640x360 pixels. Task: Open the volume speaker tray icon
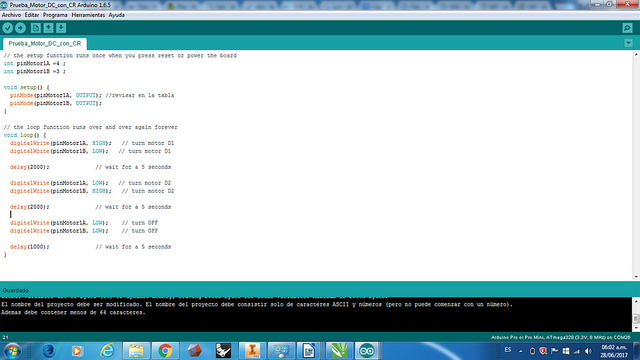tap(588, 351)
